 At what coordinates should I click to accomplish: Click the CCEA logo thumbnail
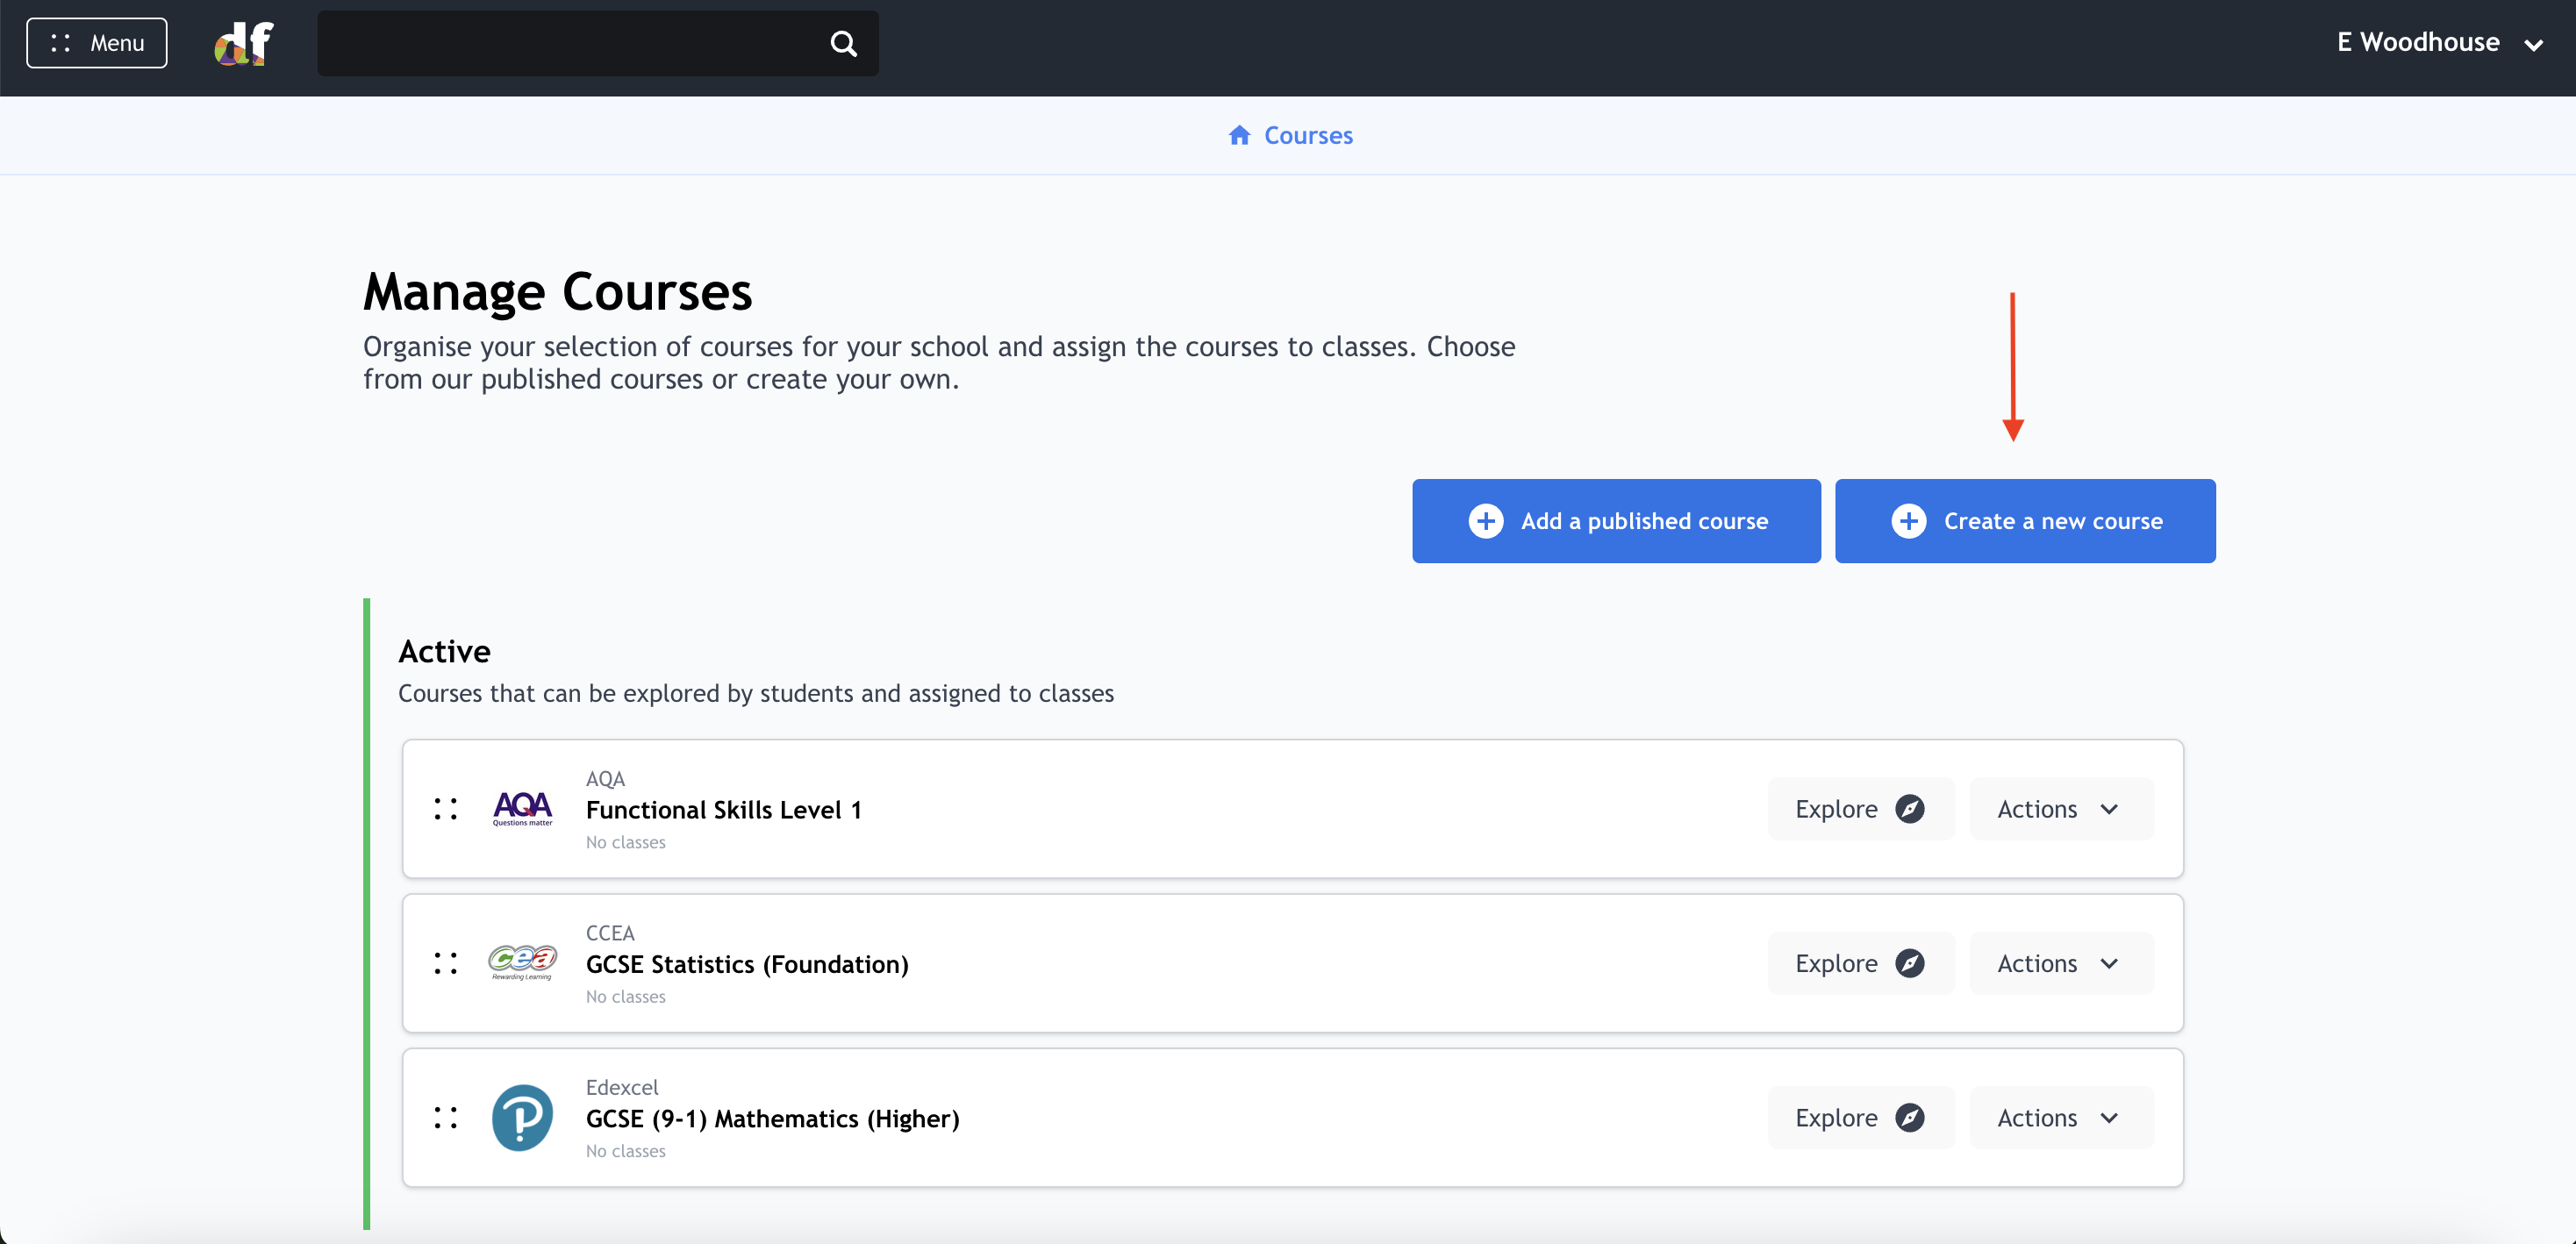522,962
